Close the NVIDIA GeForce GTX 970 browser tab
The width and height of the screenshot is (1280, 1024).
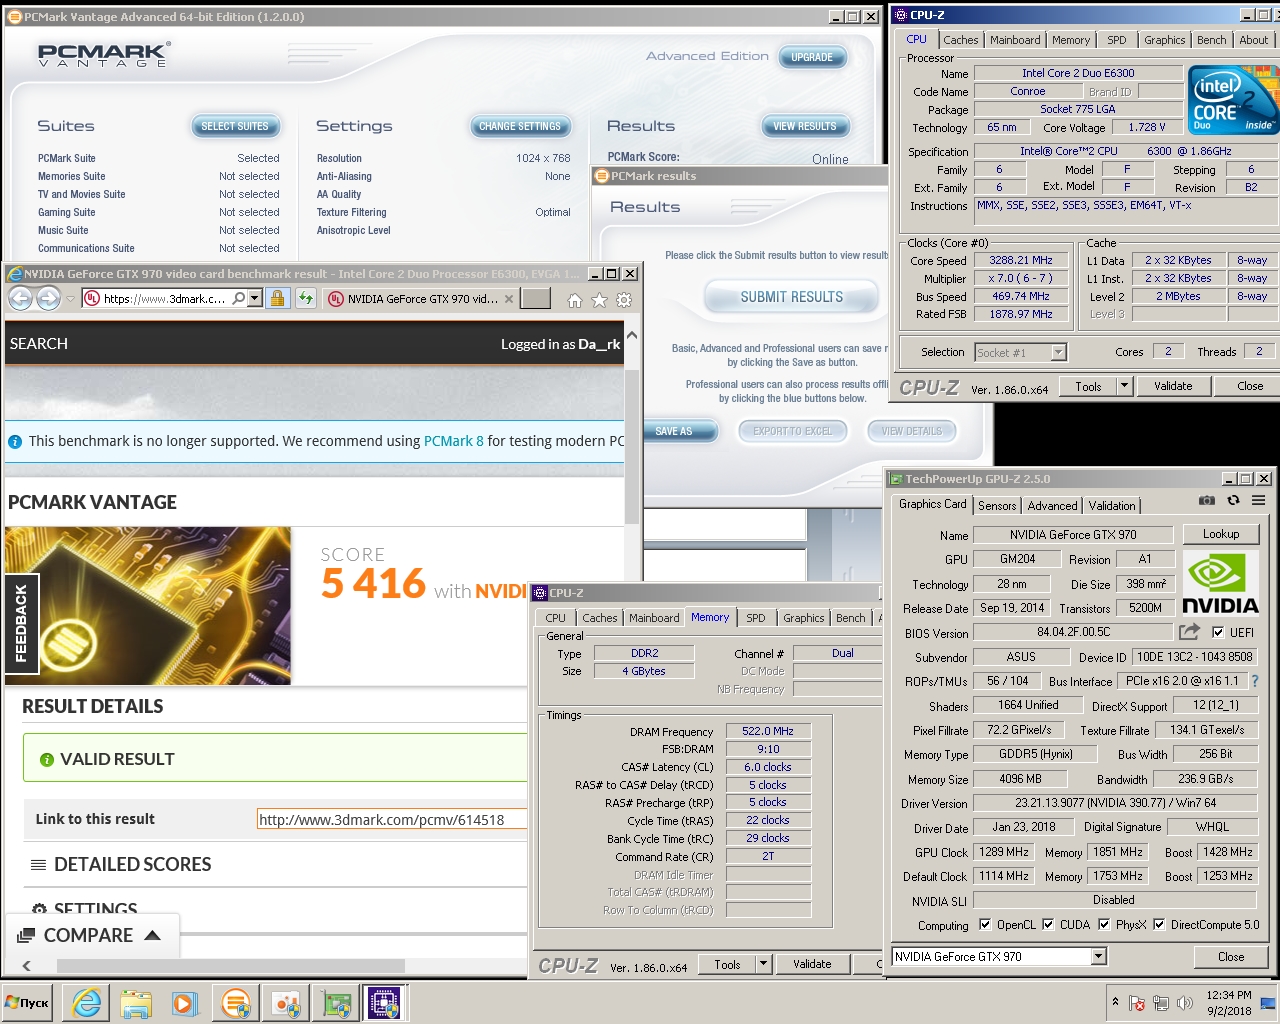(509, 299)
